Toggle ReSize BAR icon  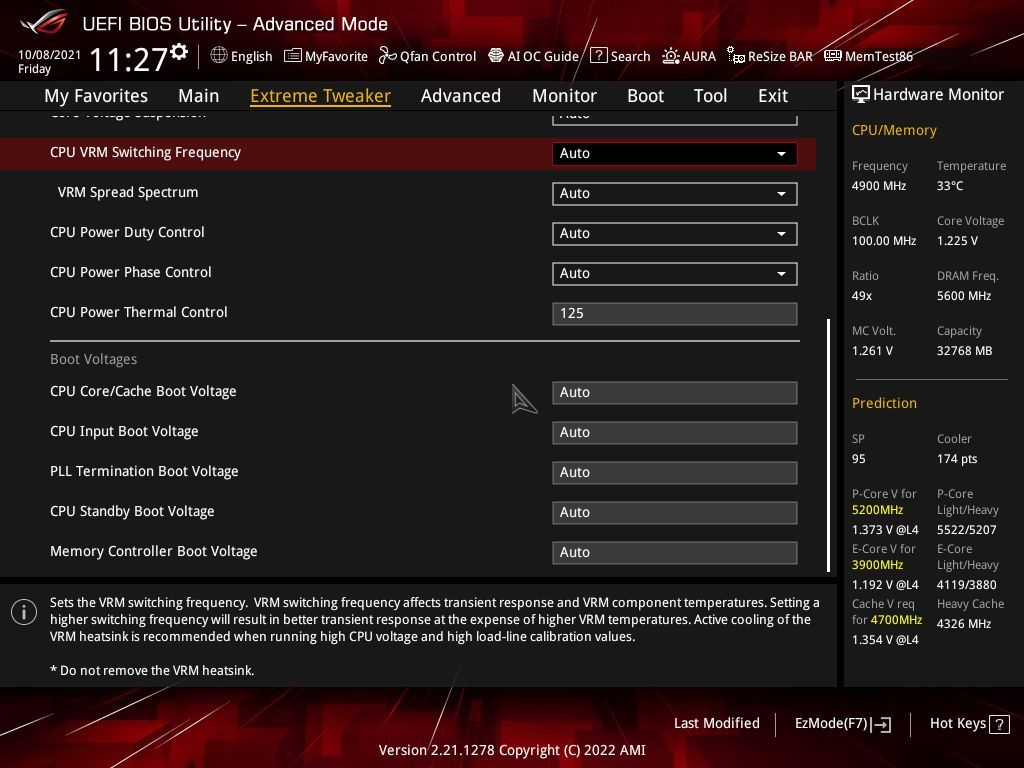[736, 56]
